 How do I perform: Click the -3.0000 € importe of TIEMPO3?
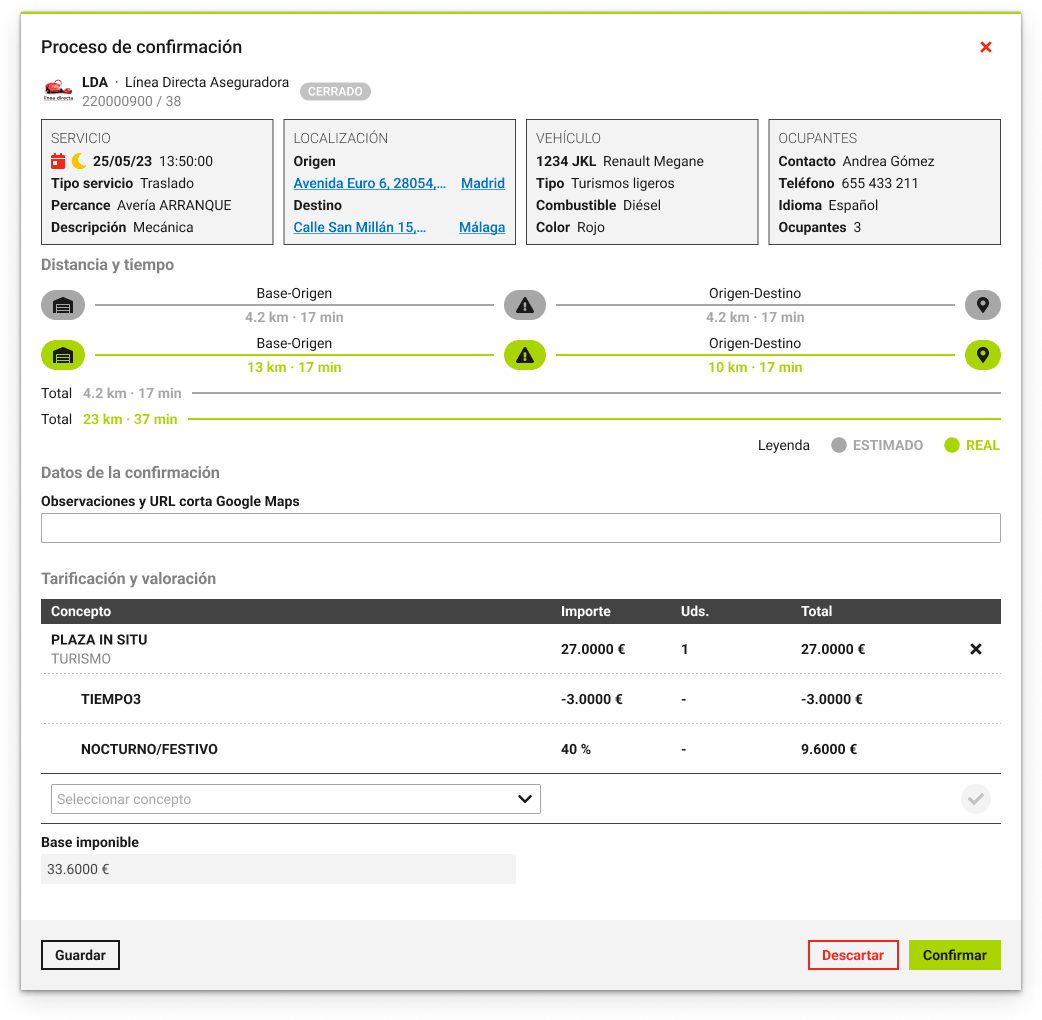(x=591, y=699)
